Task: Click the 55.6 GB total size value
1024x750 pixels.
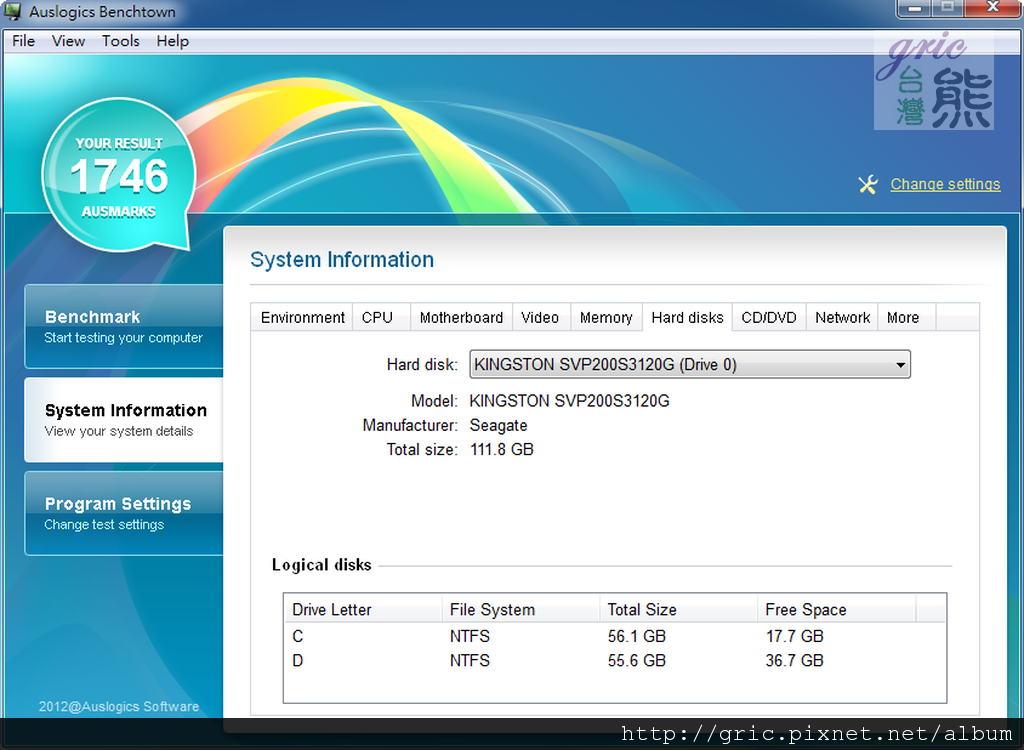Action: 637,660
